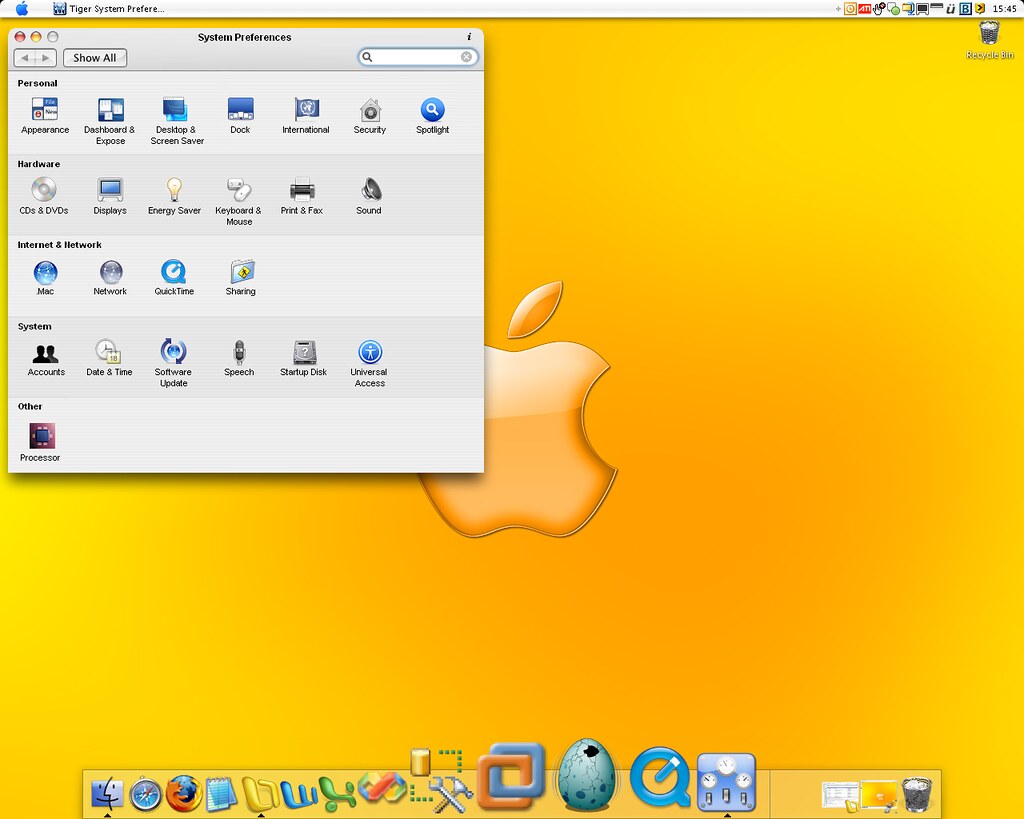The height and width of the screenshot is (819, 1024).
Task: Open Print & Fax settings
Action: (x=302, y=196)
